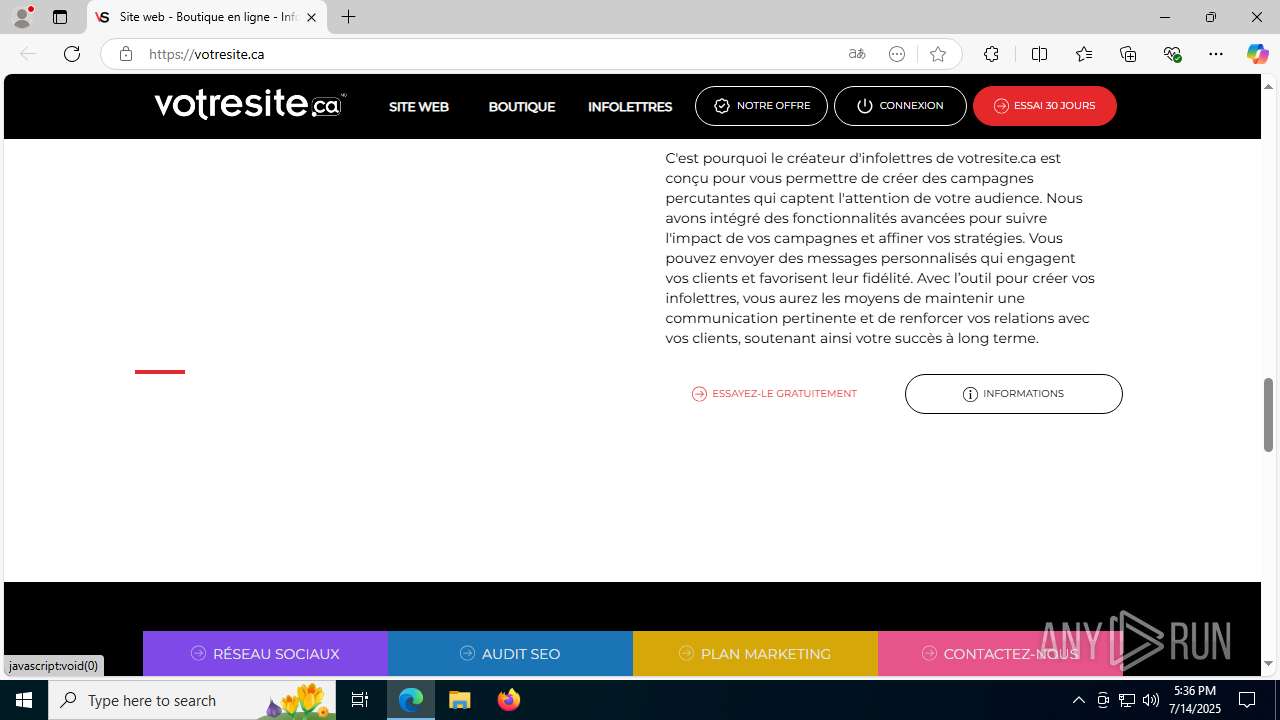
Task: Add this page to favorites
Action: click(x=937, y=54)
